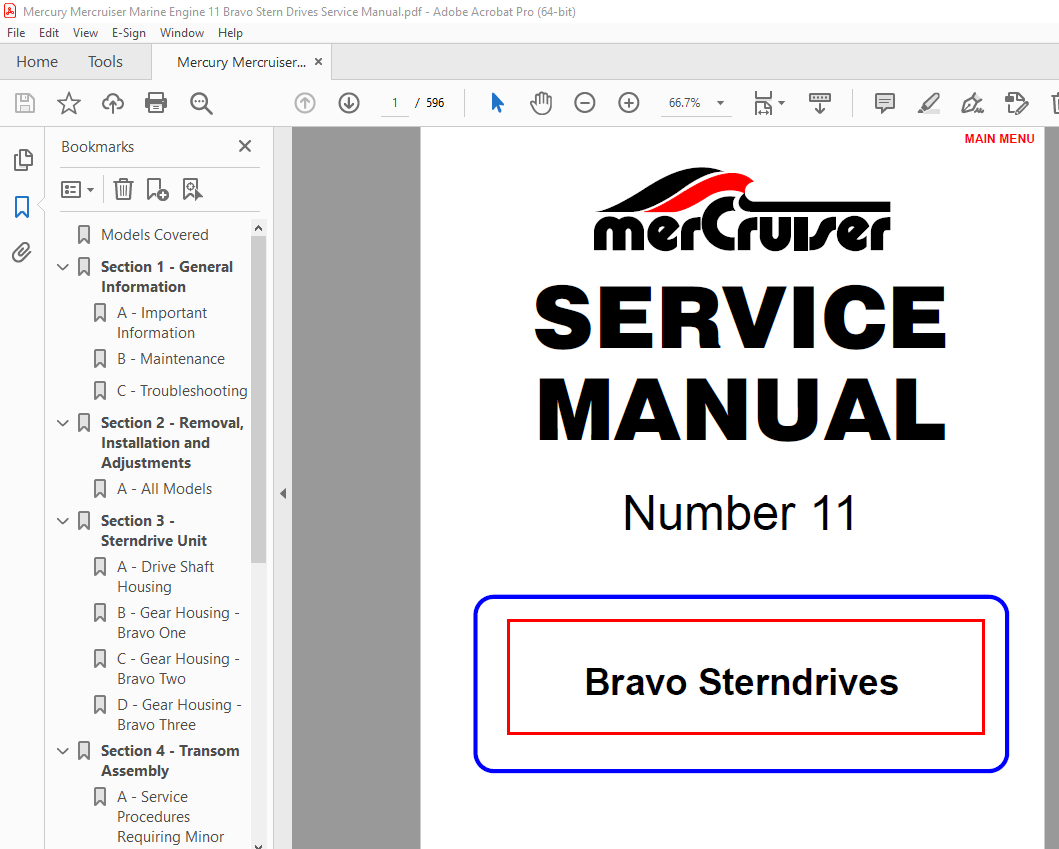Switch to the Tools tab
The width and height of the screenshot is (1059, 849).
pos(105,61)
